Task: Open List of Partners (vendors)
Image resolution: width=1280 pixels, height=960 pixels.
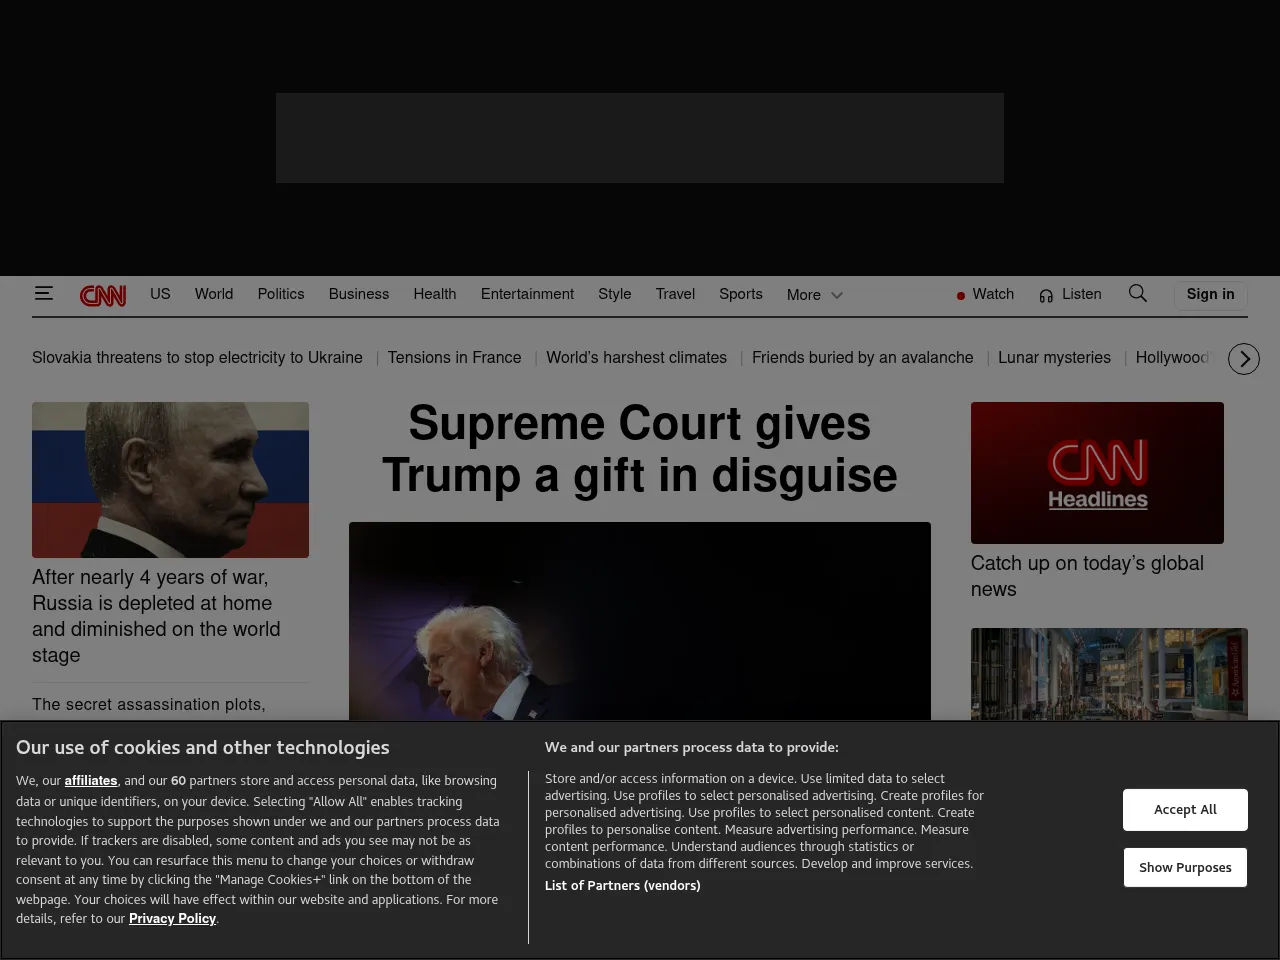Action: coord(622,885)
